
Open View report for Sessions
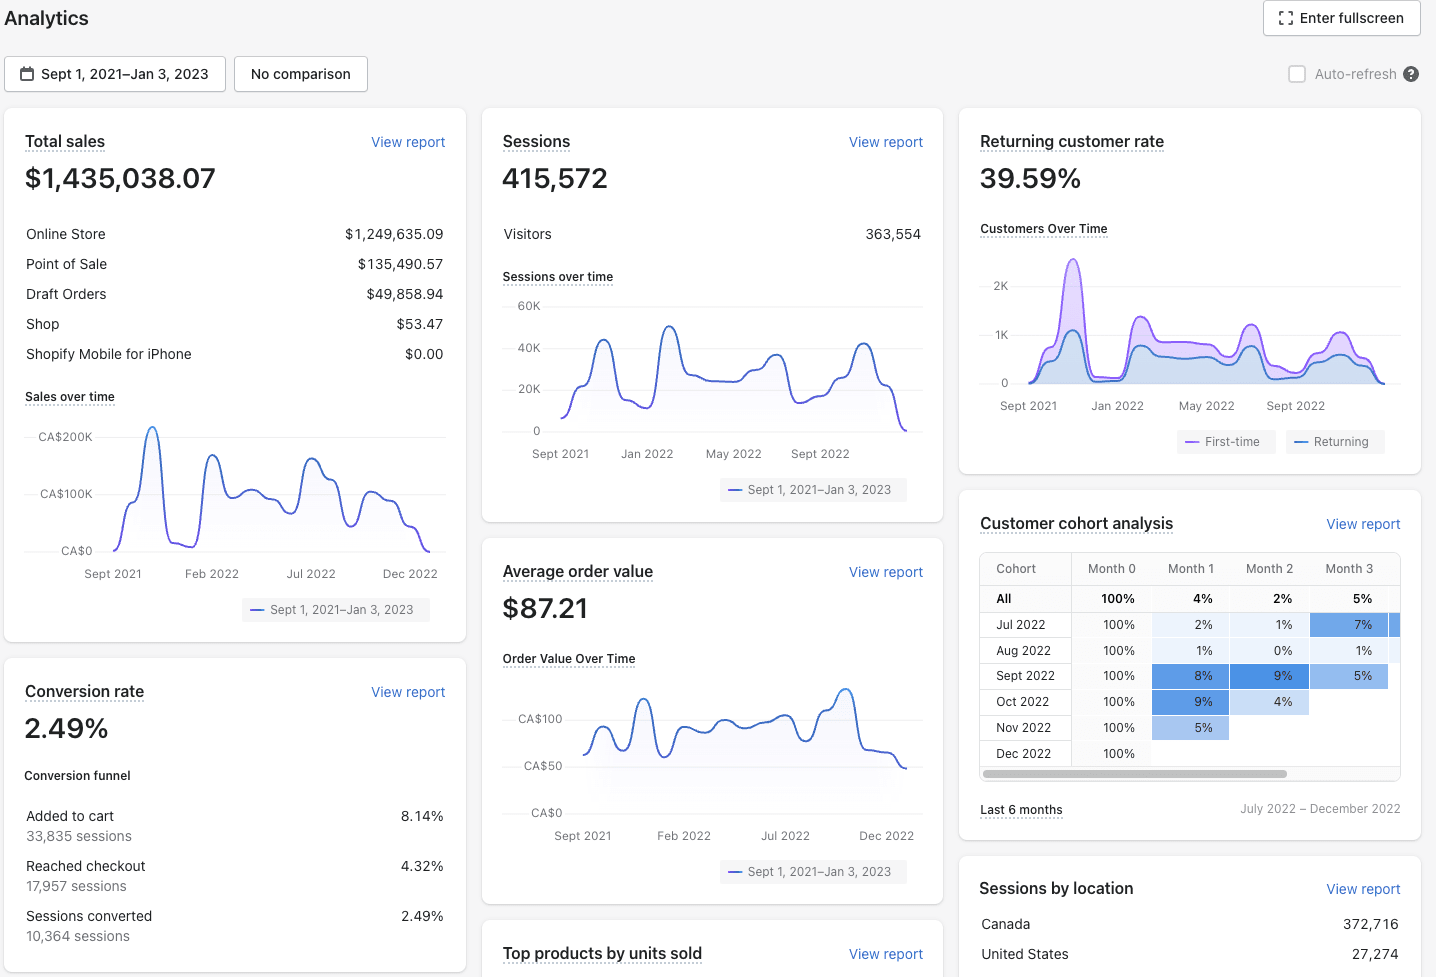(x=885, y=142)
